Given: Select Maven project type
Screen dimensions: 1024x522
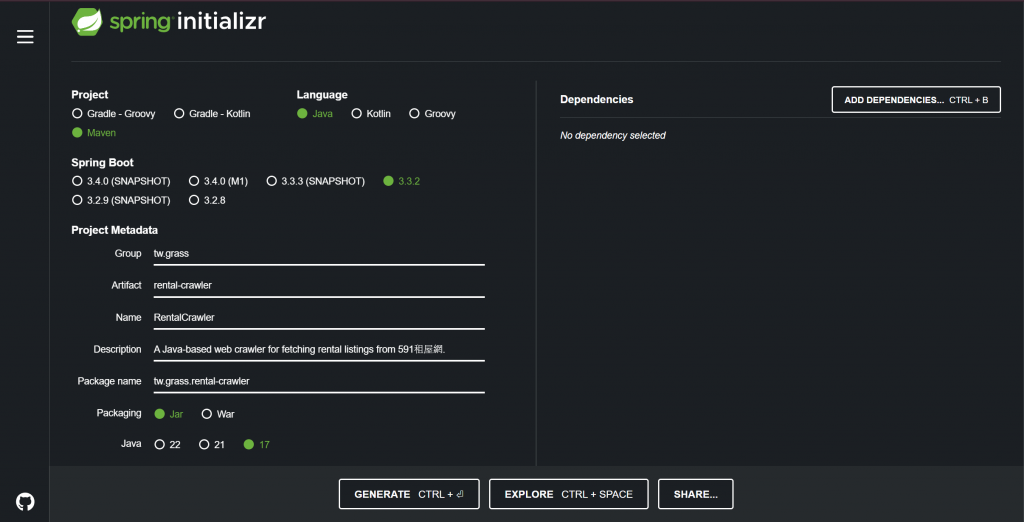Looking at the screenshot, I should (x=94, y=133).
